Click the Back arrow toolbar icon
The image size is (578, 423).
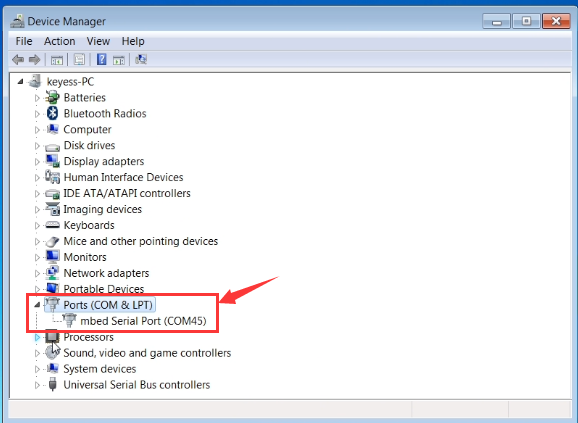pyautogui.click(x=18, y=59)
